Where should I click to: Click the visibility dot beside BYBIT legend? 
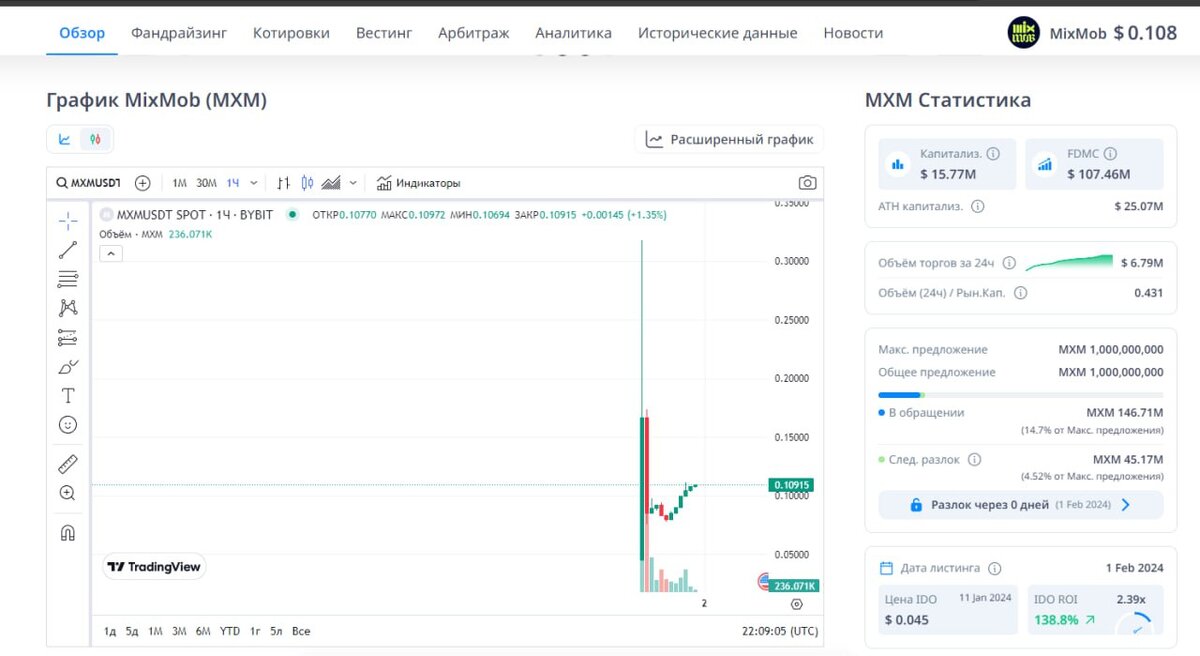click(293, 214)
